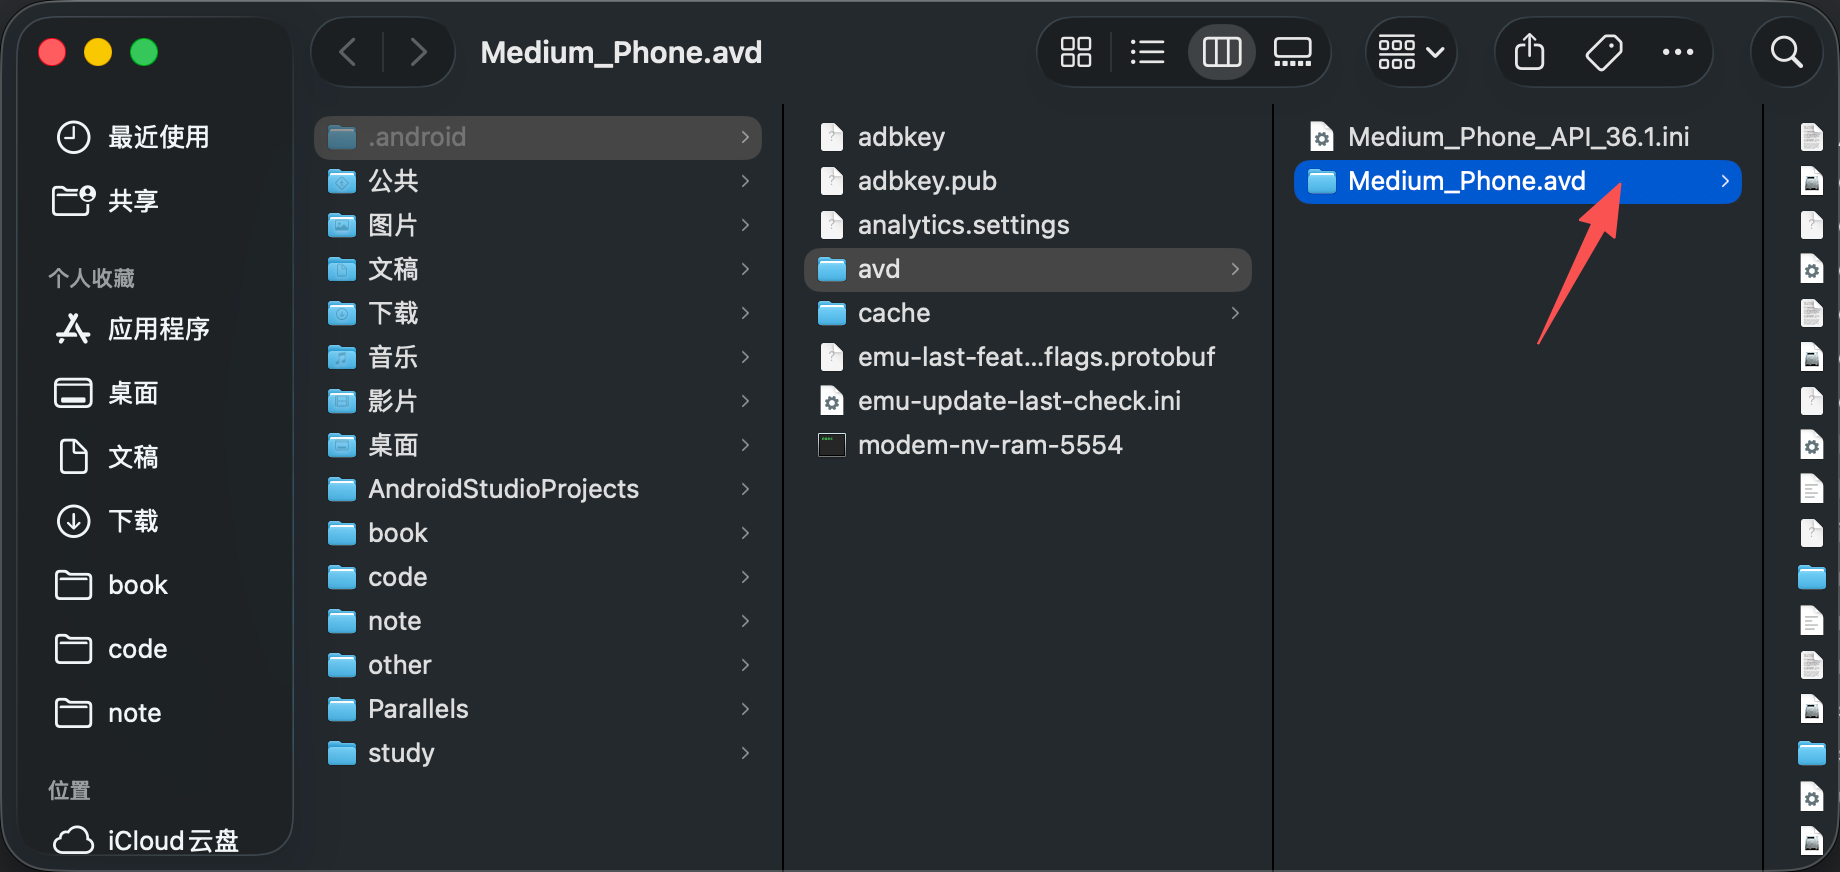This screenshot has height=872, width=1840.
Task: Open the group-by options dropdown
Action: (x=1410, y=52)
